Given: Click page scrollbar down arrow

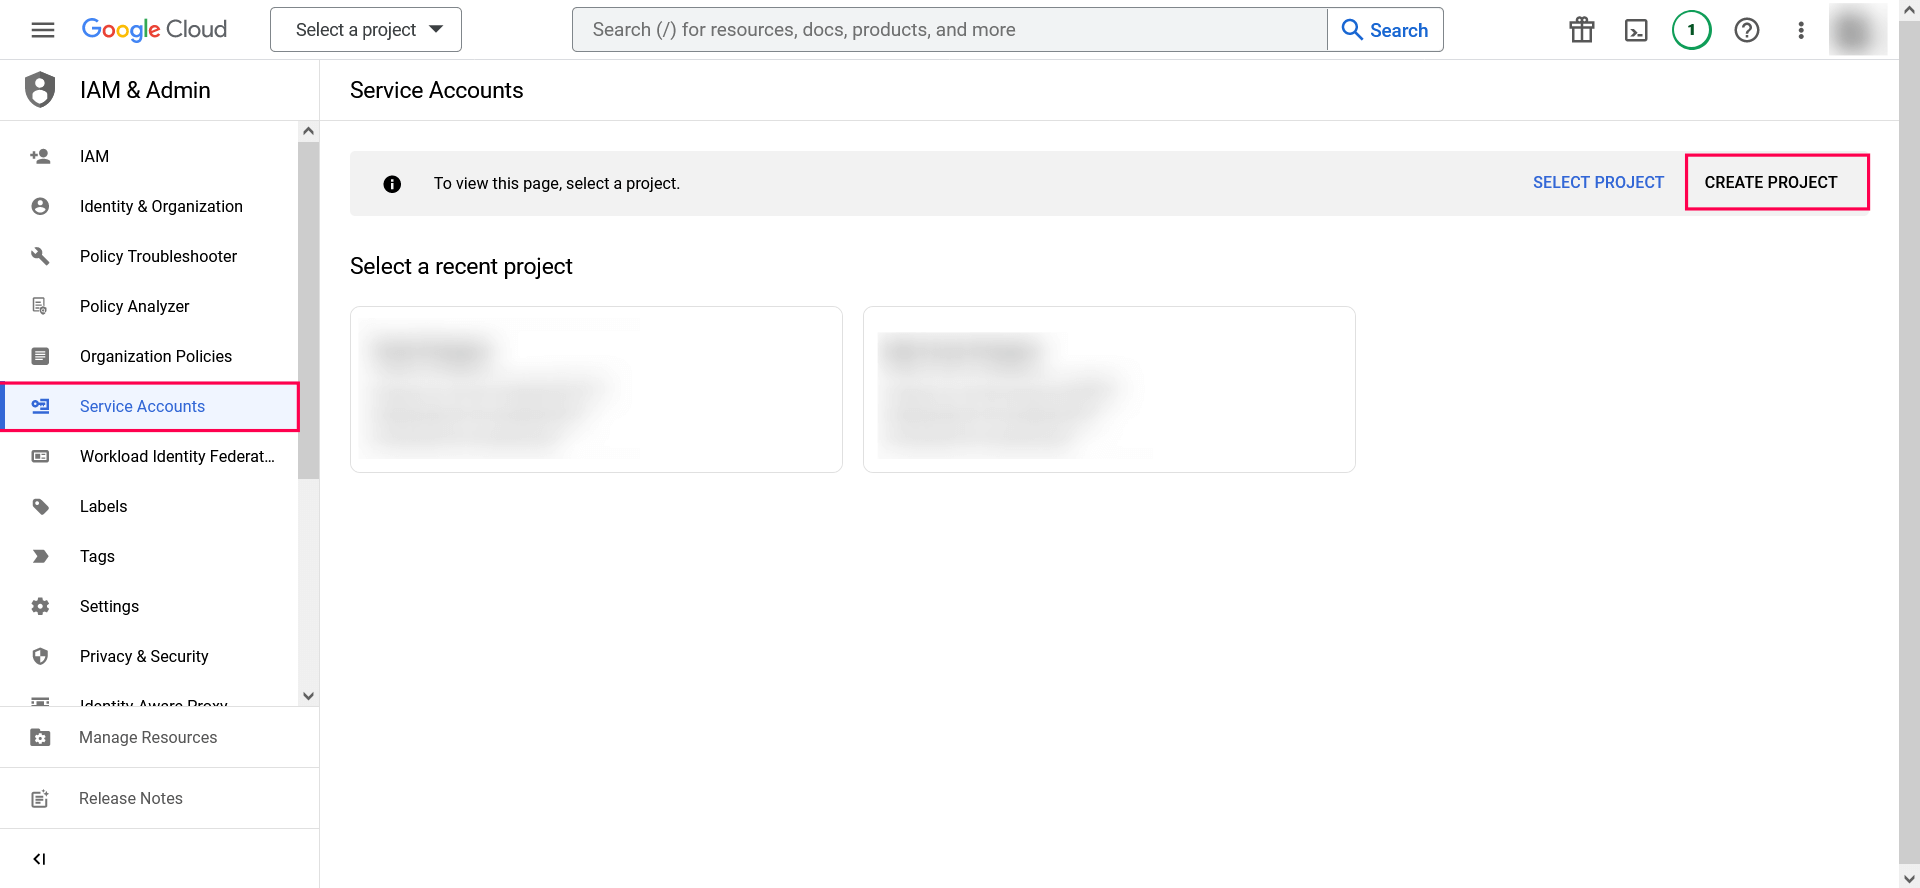Looking at the screenshot, I should coord(1909,878).
